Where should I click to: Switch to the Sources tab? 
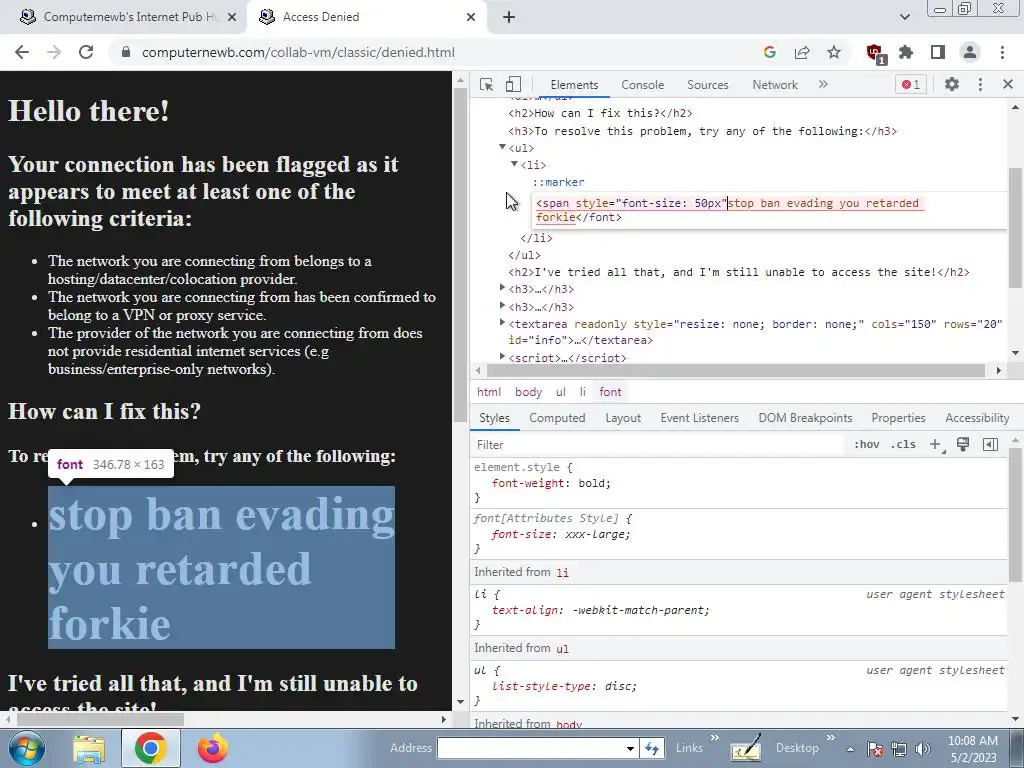(x=707, y=85)
